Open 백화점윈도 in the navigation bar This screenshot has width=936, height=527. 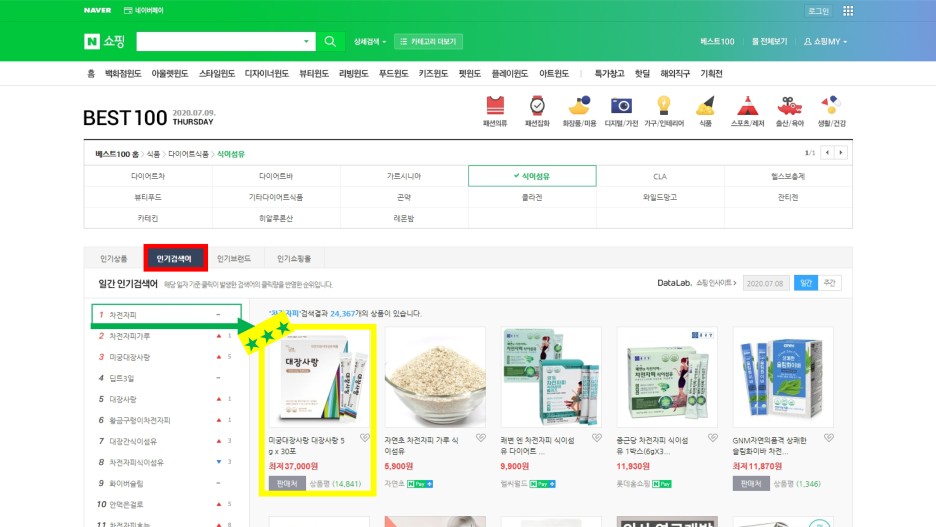click(123, 73)
